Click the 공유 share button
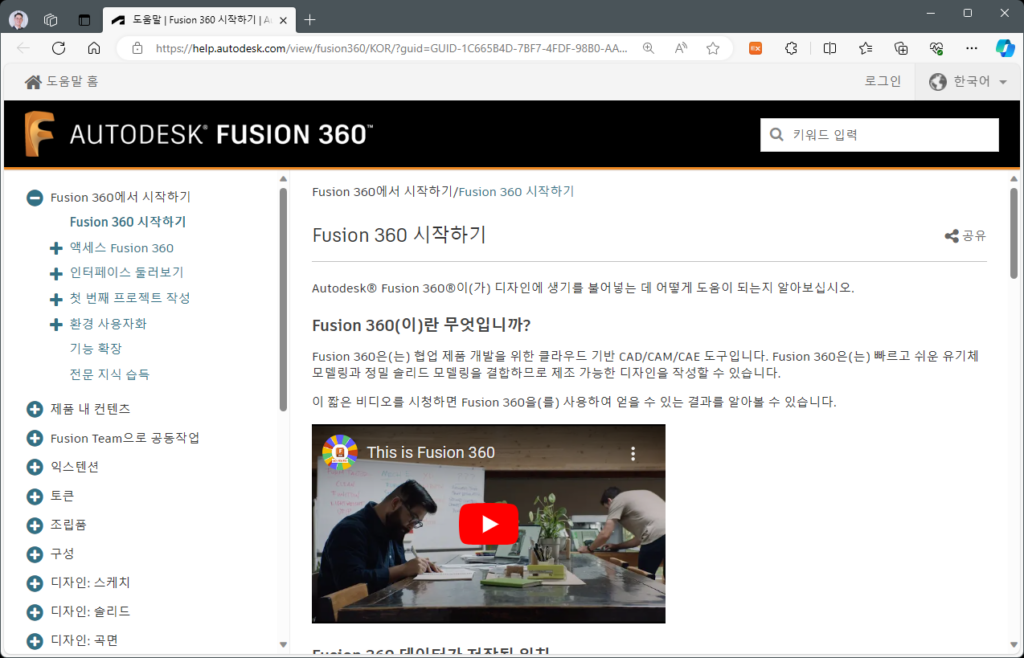 coord(965,236)
